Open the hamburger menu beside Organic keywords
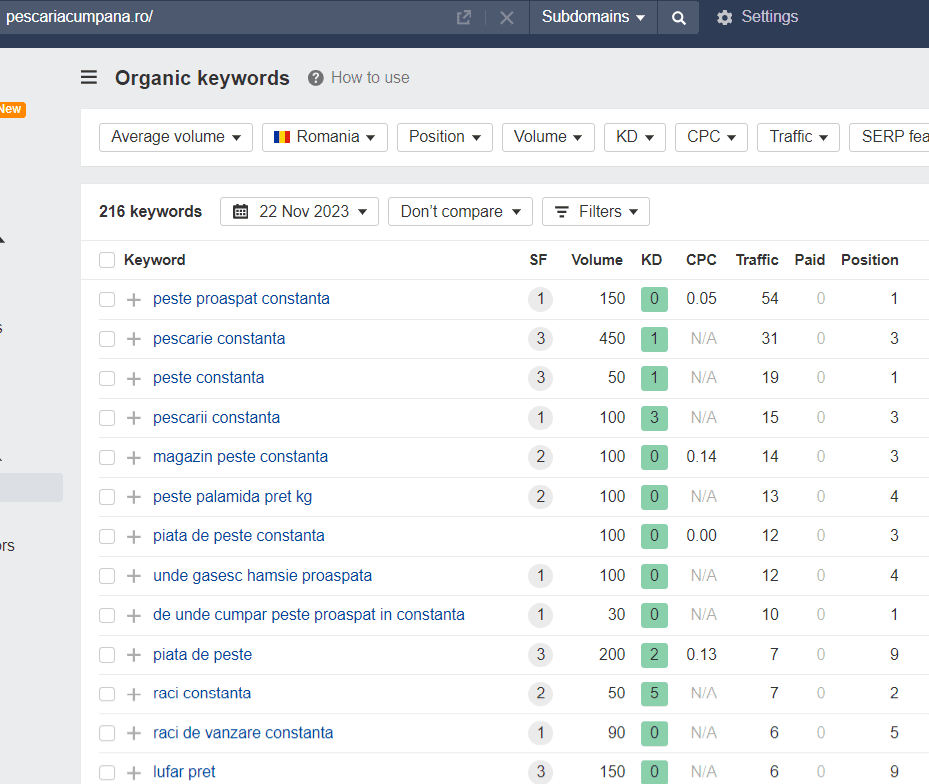 click(x=89, y=78)
